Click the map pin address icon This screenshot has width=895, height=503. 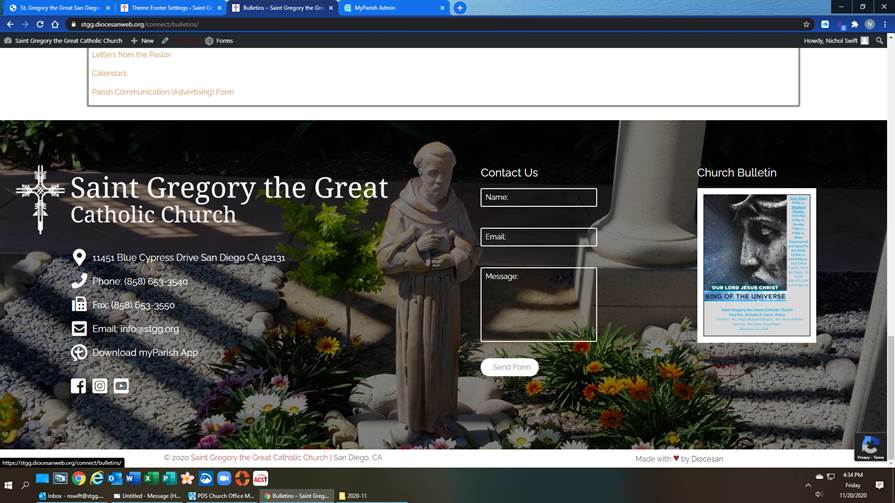(x=79, y=258)
